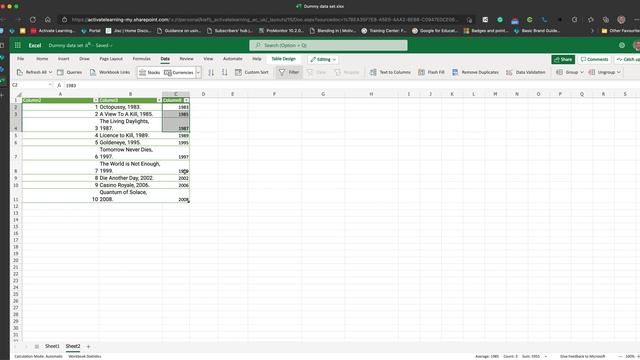Viewport: 640px width, 360px height.
Task: Open the Ungroup dropdown arrow
Action: point(619,72)
